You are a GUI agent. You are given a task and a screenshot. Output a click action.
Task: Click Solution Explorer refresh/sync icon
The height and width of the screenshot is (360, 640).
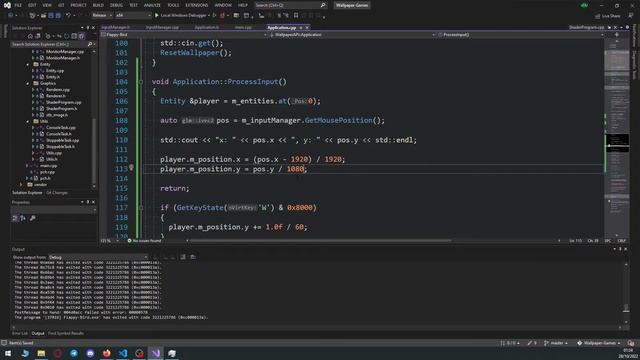click(67, 36)
